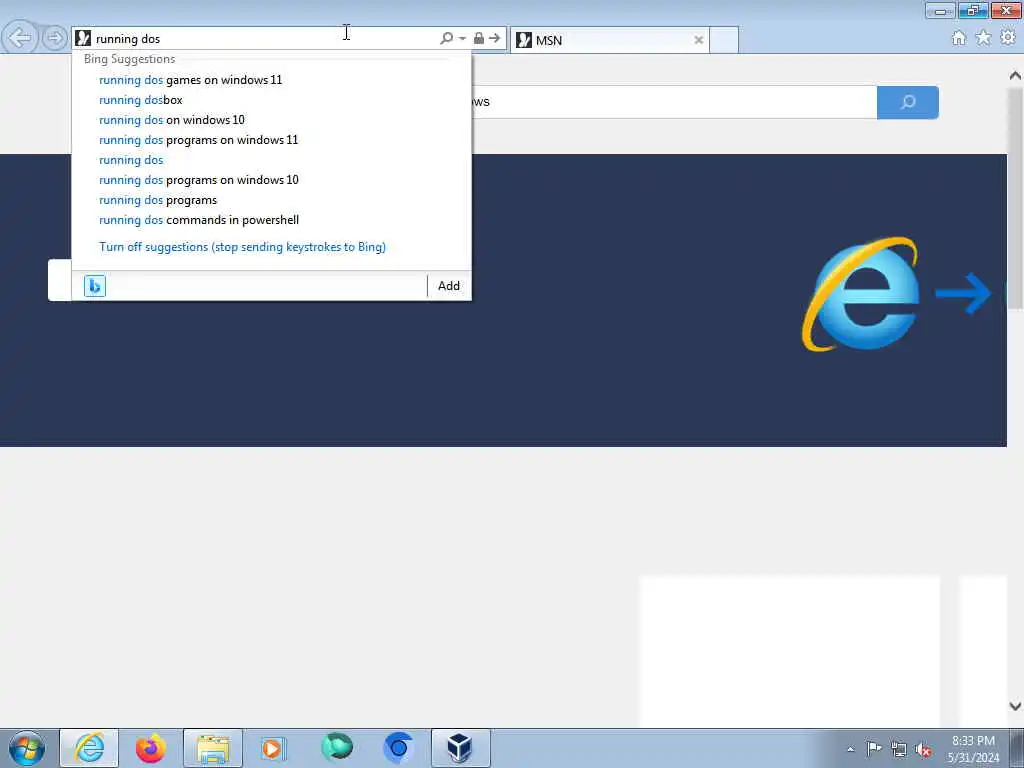
Task: Open Windows Explorer from the taskbar
Action: 213,748
